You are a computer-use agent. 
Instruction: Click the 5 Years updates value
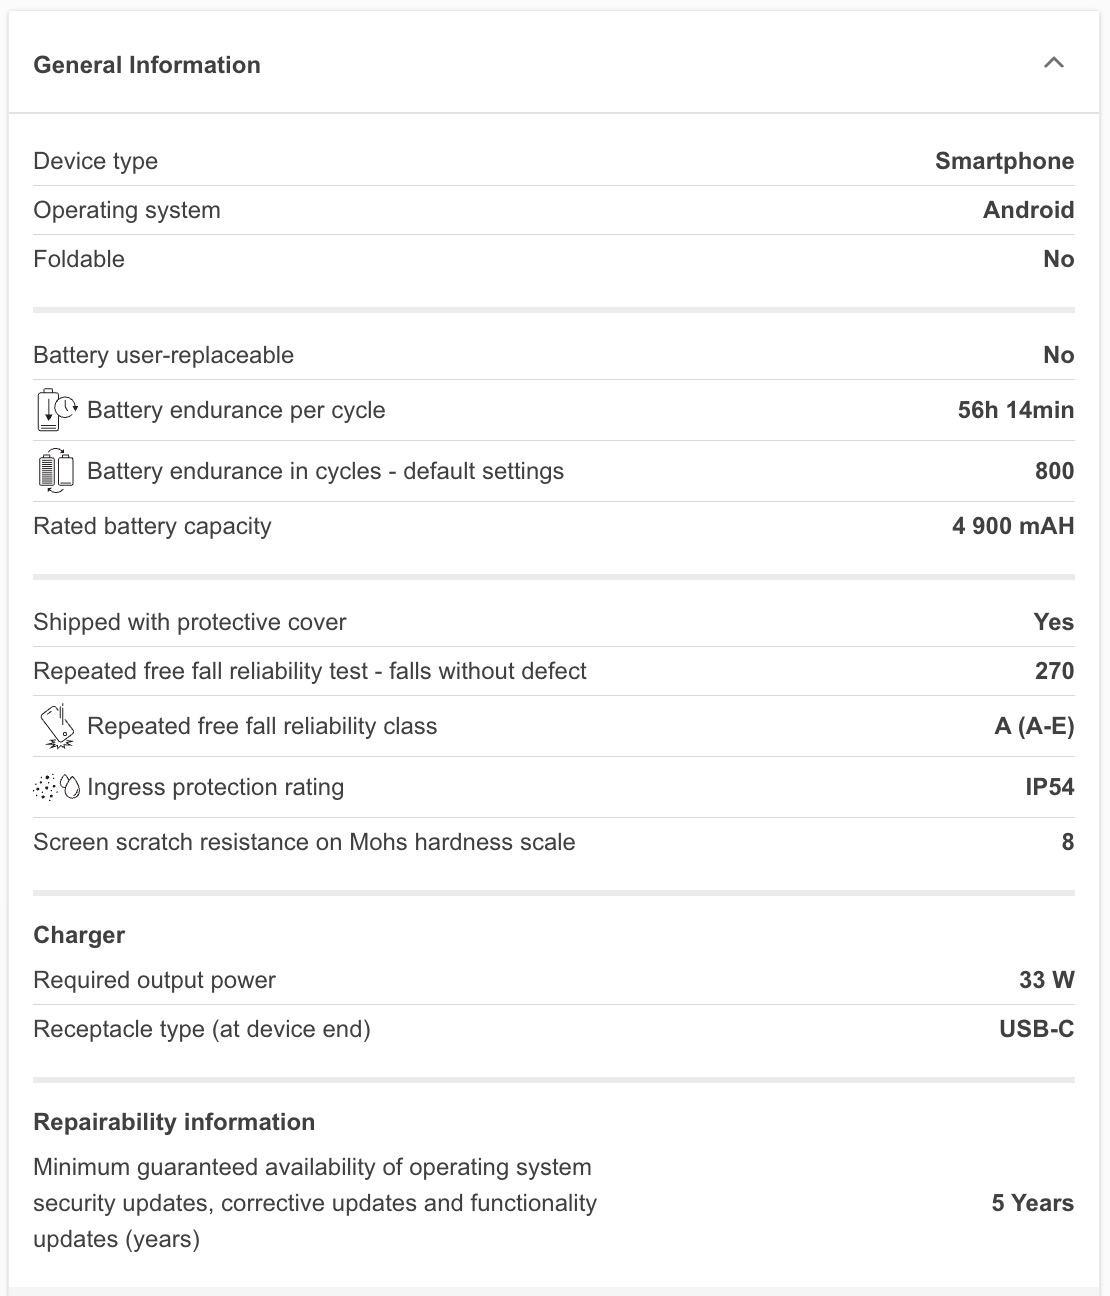pos(1032,1203)
